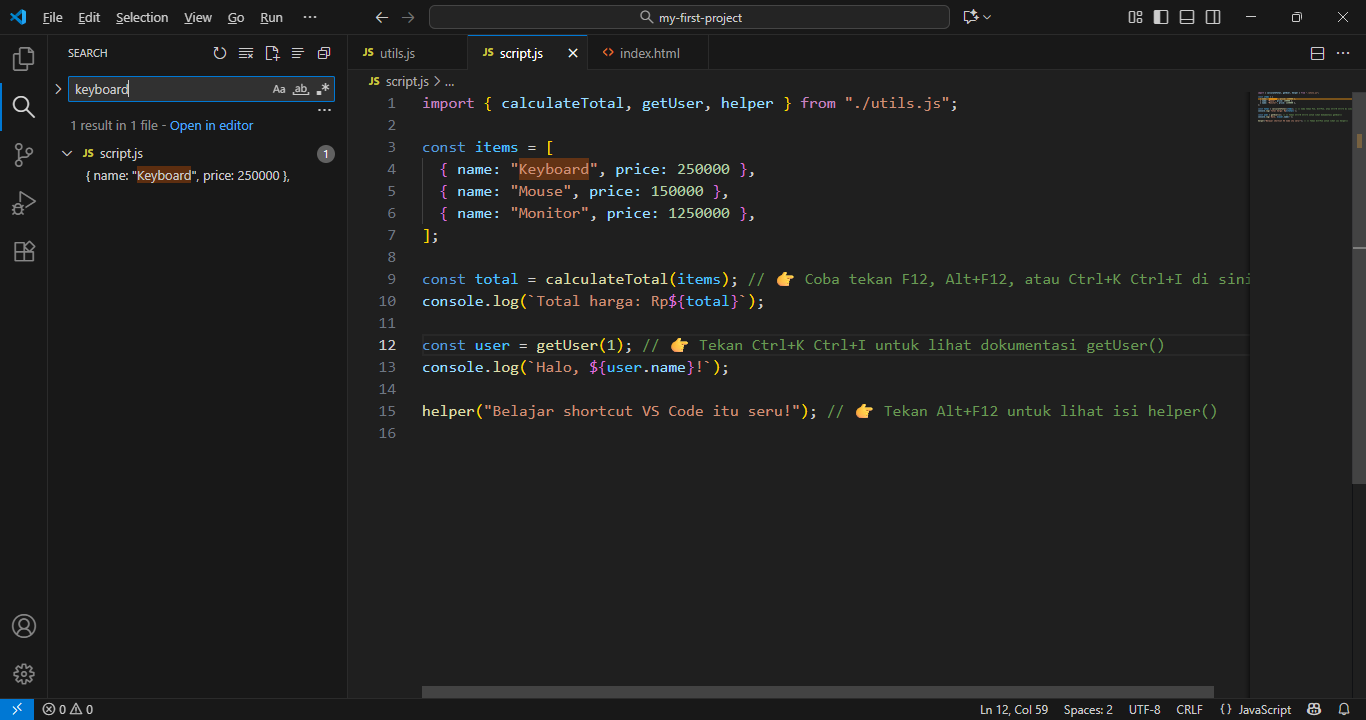Screen dimensions: 1366x720
Task: Clear all search results
Action: [x=246, y=53]
